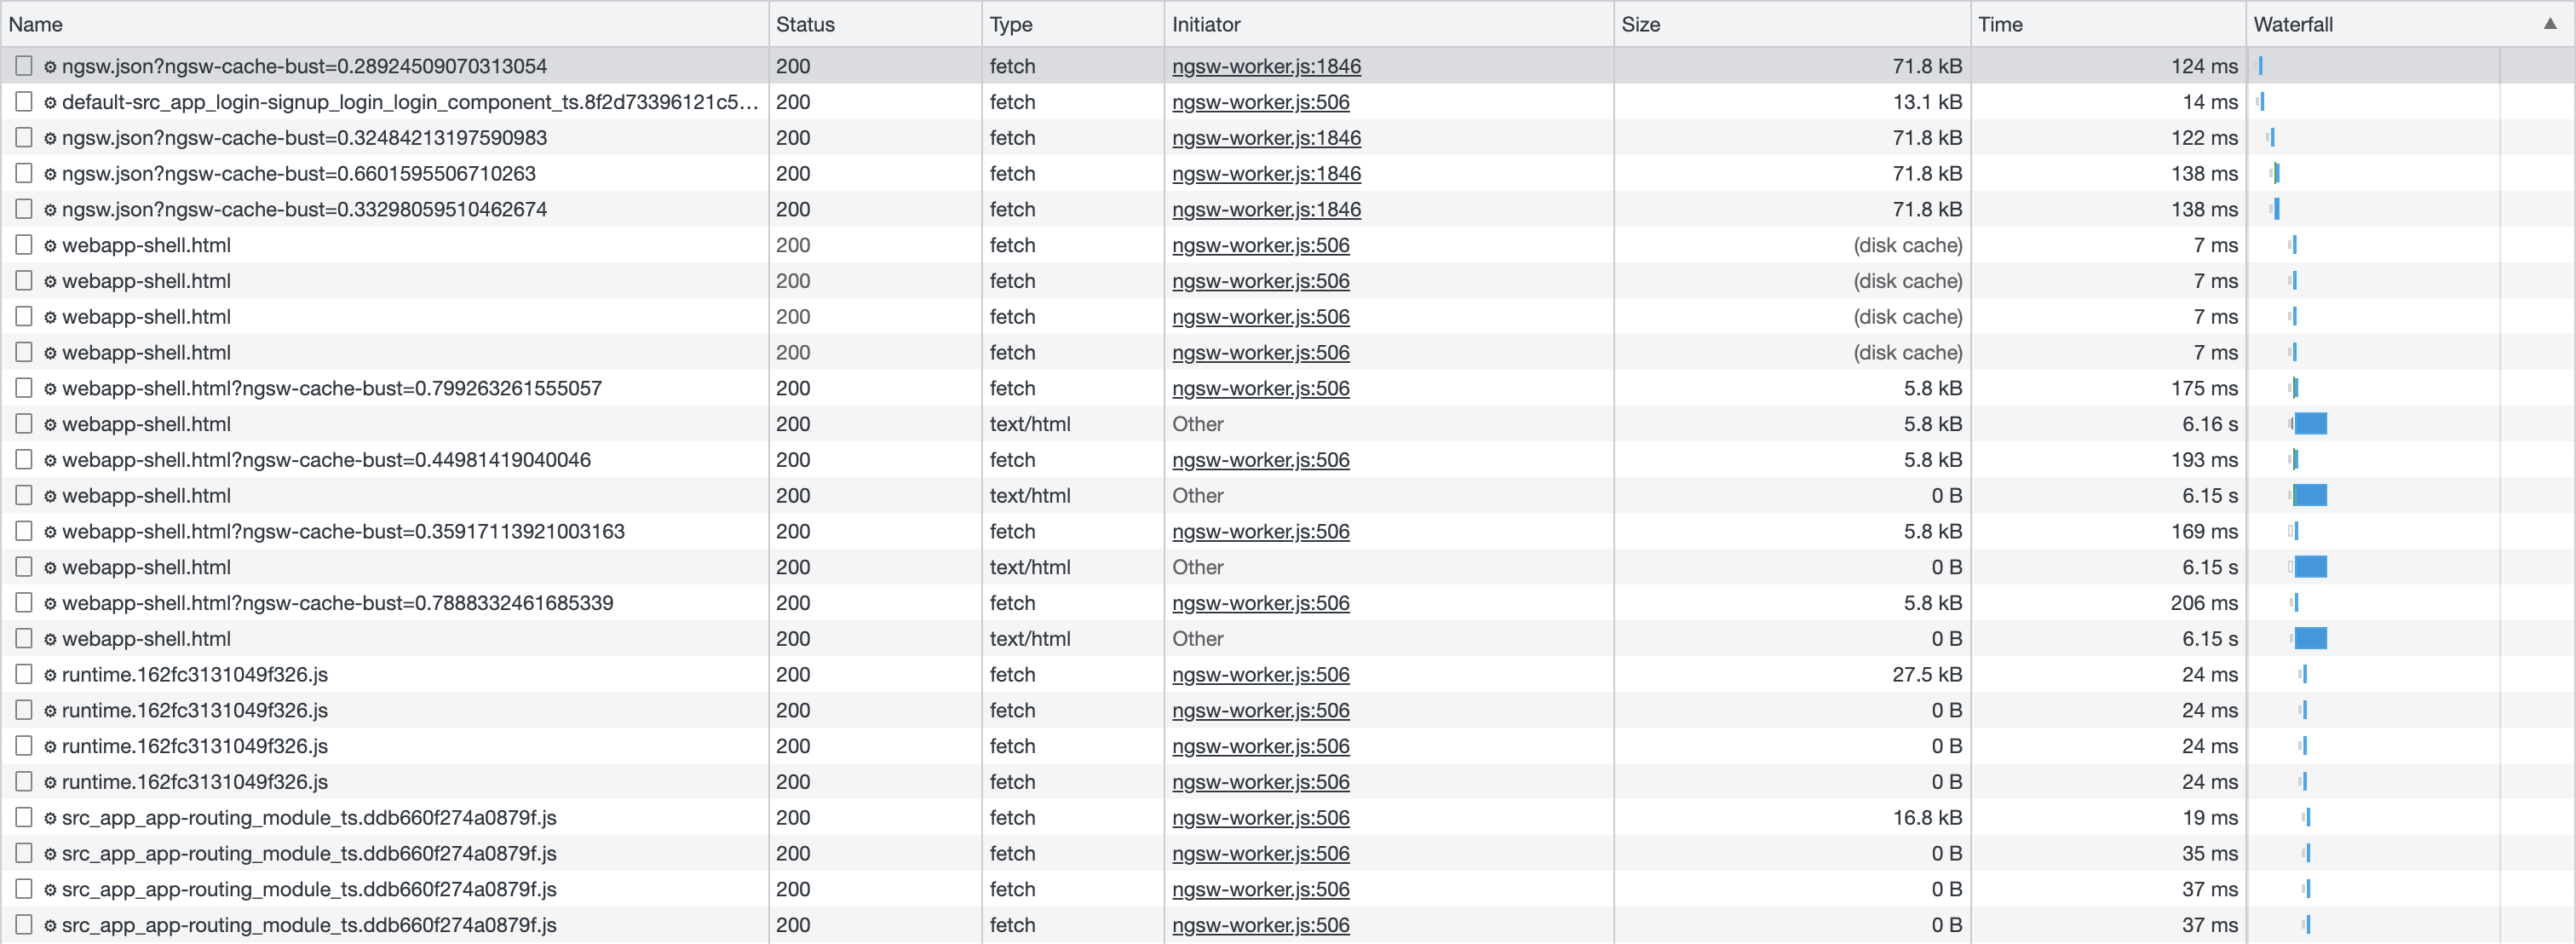The width and height of the screenshot is (2576, 944).
Task: Click the gear icon beside webapp-shell.html?ngsw-cache-bust=0.7888332461685339
Action: pyautogui.click(x=50, y=602)
